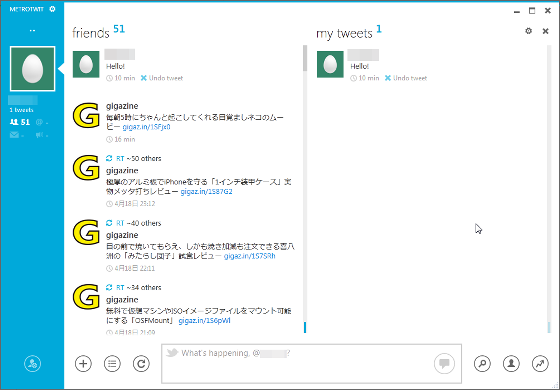Undo tweet in the friends column
This screenshot has height=390, width=560.
162,78
